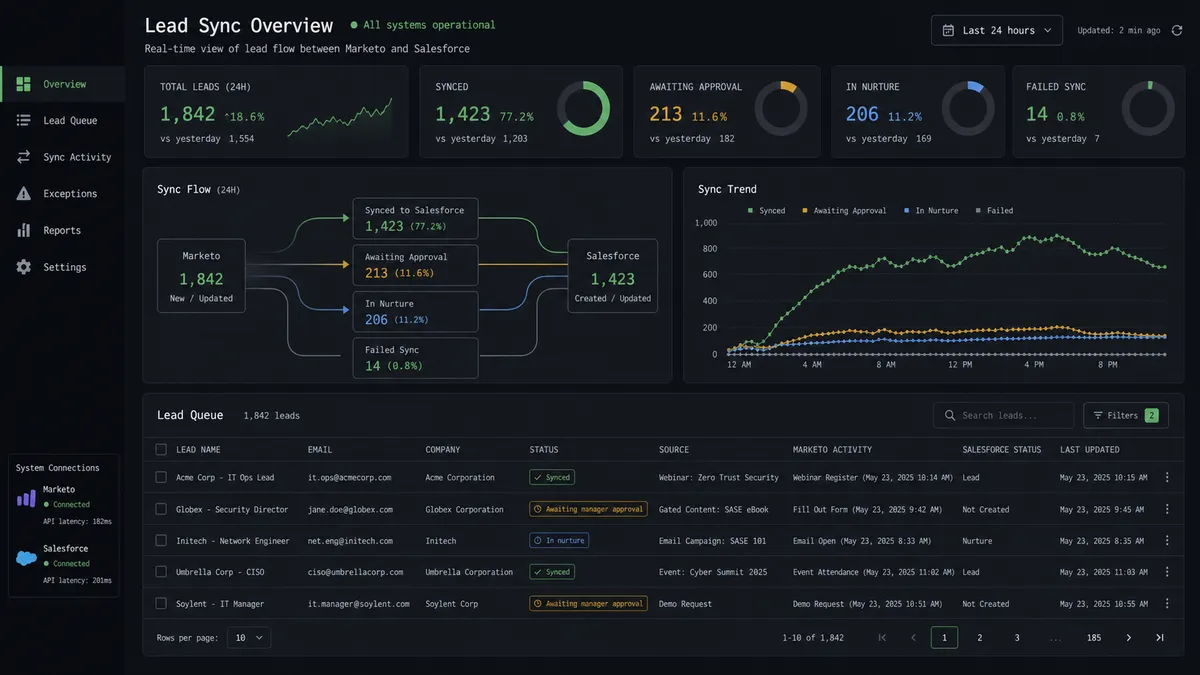This screenshot has width=1200, height=675.
Task: Open Sync Activity in sidebar
Action: point(62,157)
